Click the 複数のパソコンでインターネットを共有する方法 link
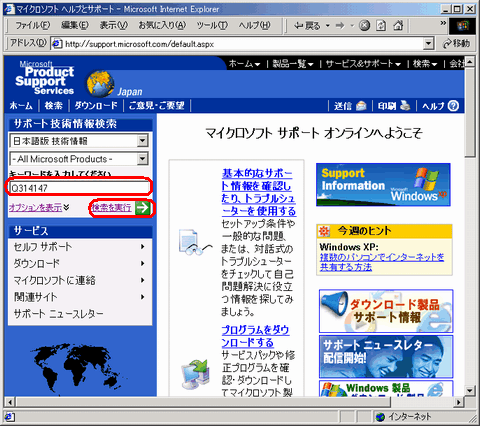Image resolution: width=480 pixels, height=426 pixels. coord(382,262)
